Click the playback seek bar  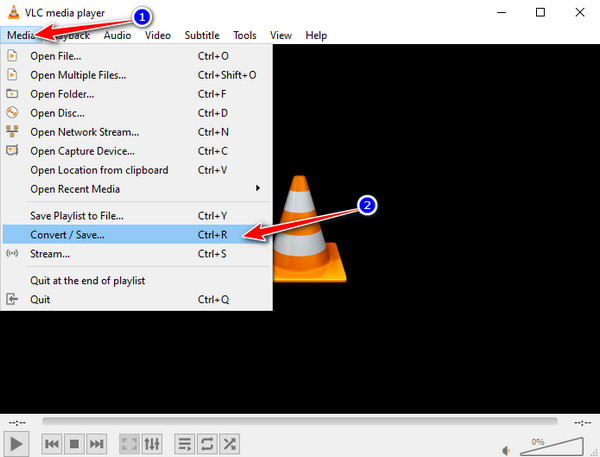tap(300, 421)
